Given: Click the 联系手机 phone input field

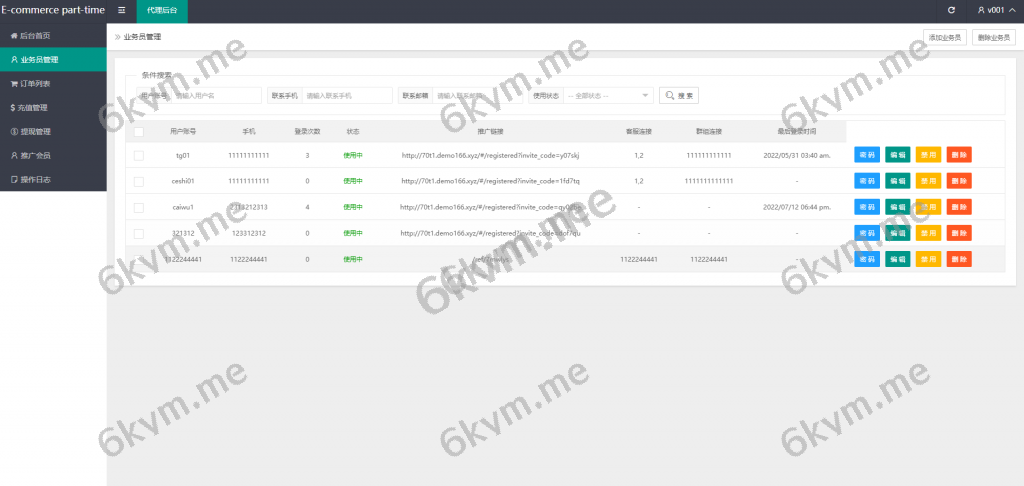Looking at the screenshot, I should (x=346, y=96).
